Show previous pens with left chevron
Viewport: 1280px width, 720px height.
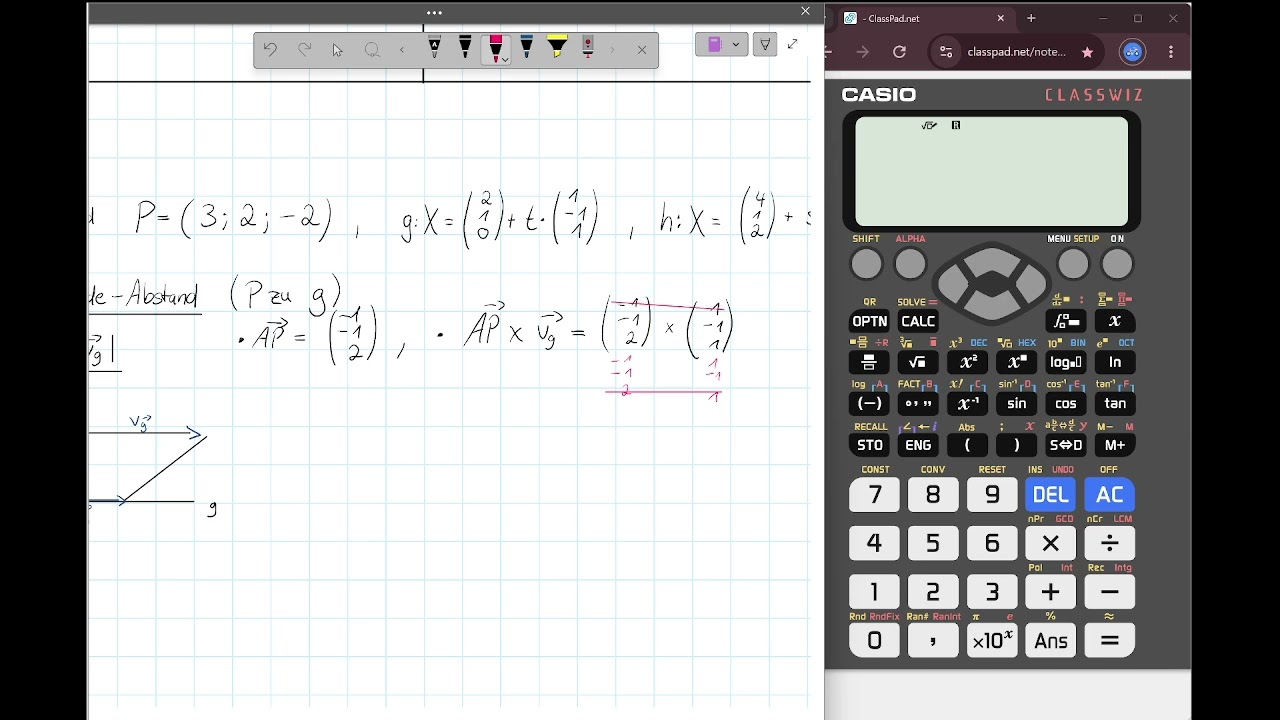pyautogui.click(x=402, y=49)
